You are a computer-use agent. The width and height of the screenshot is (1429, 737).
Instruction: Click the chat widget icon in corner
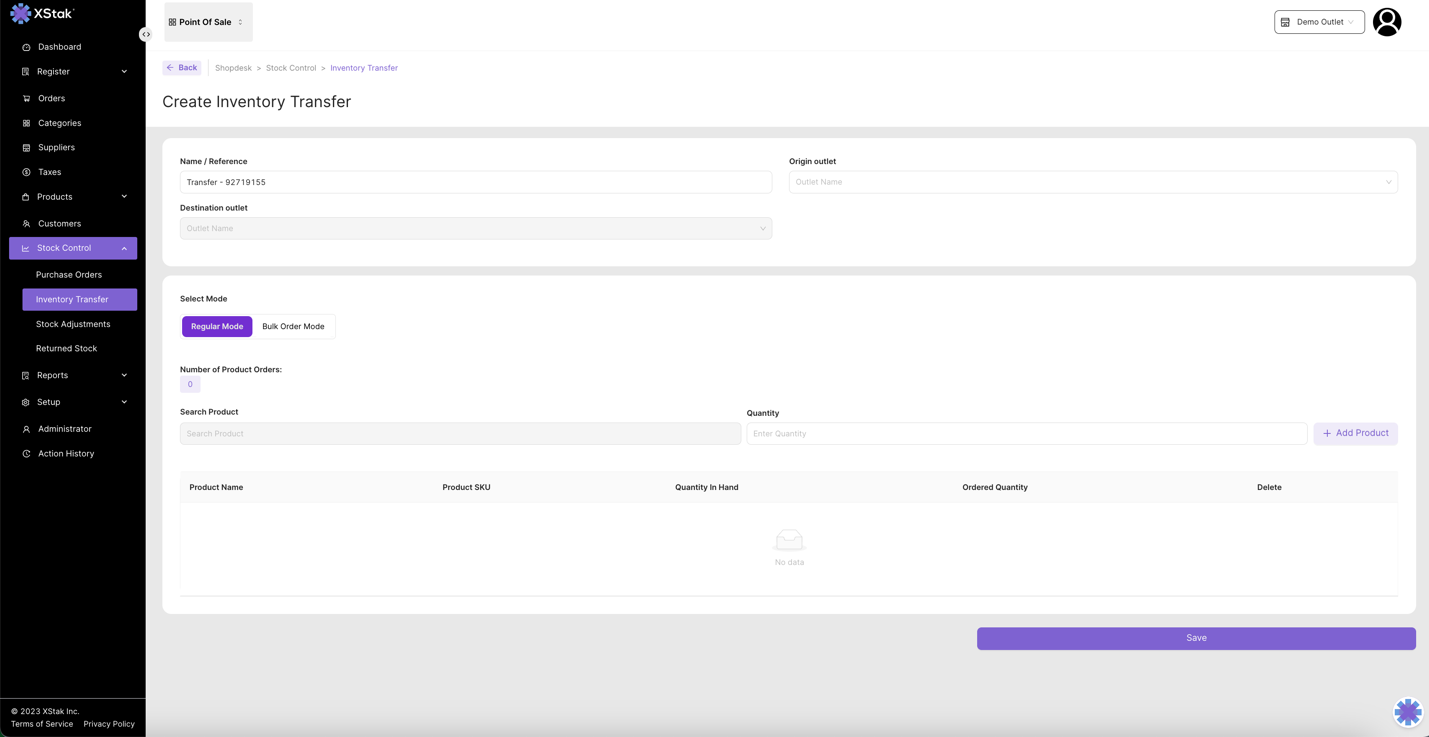(1407, 711)
